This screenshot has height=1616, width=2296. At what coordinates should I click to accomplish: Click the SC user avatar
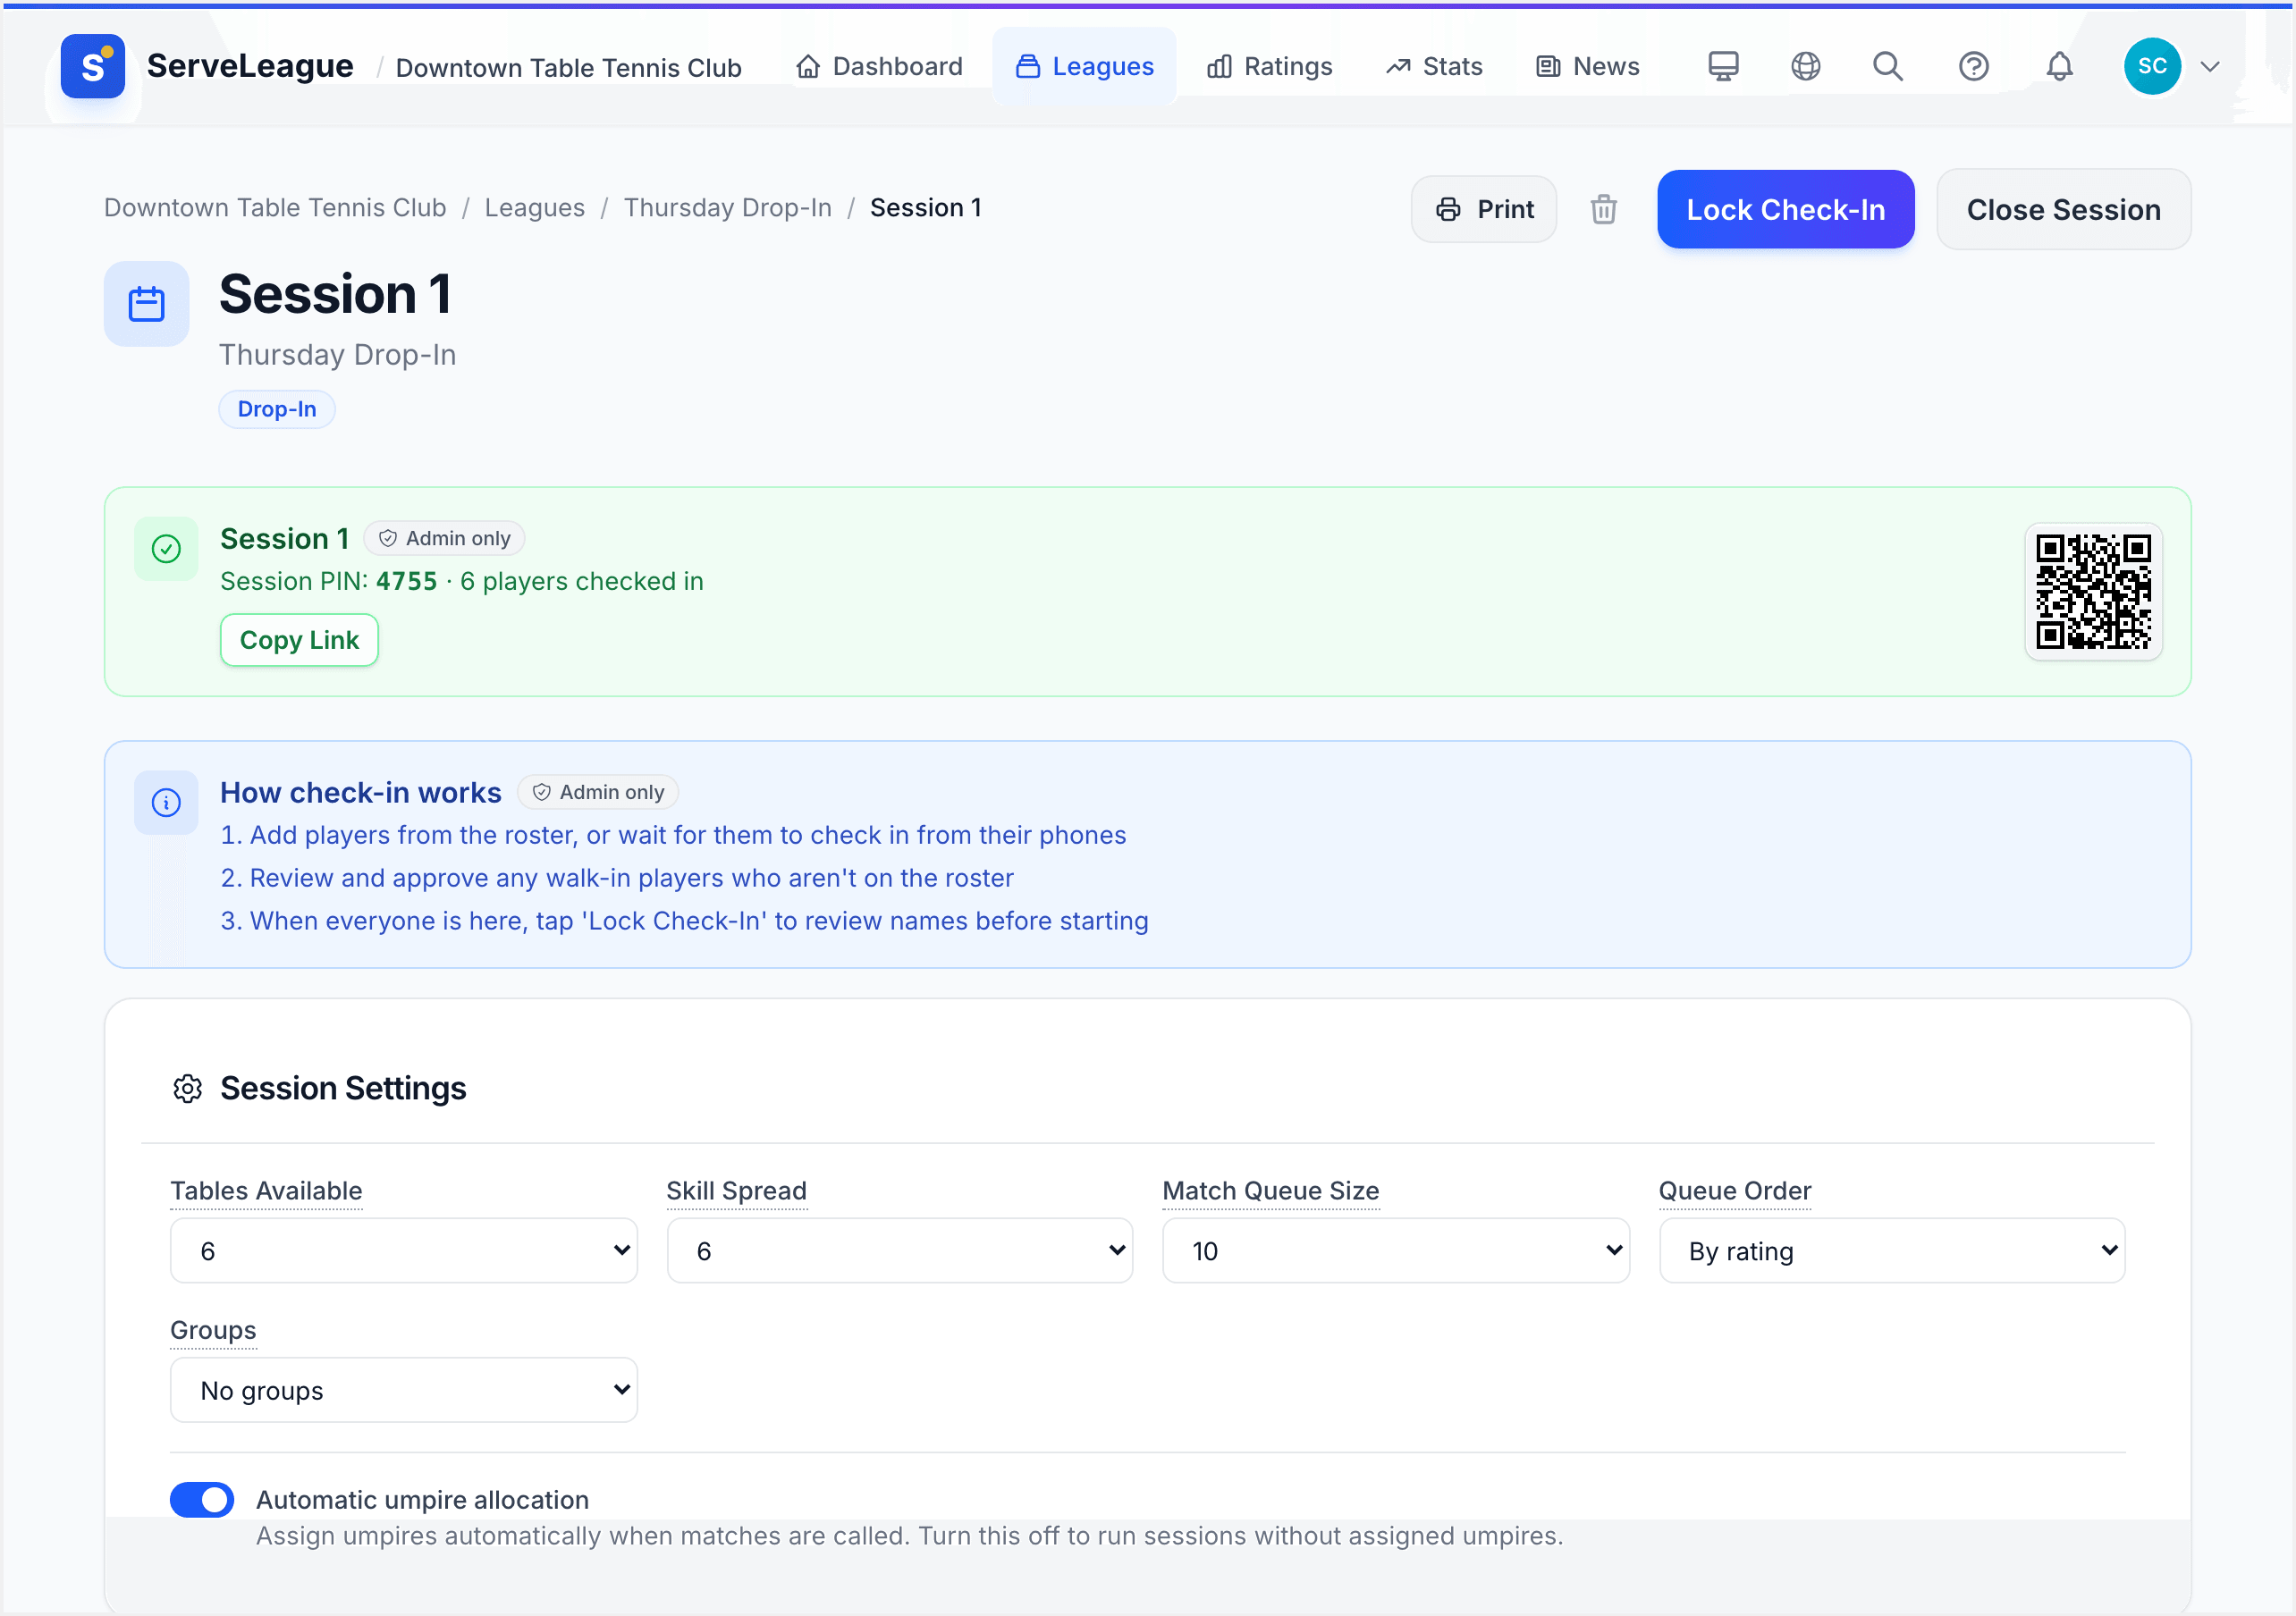coord(2152,66)
